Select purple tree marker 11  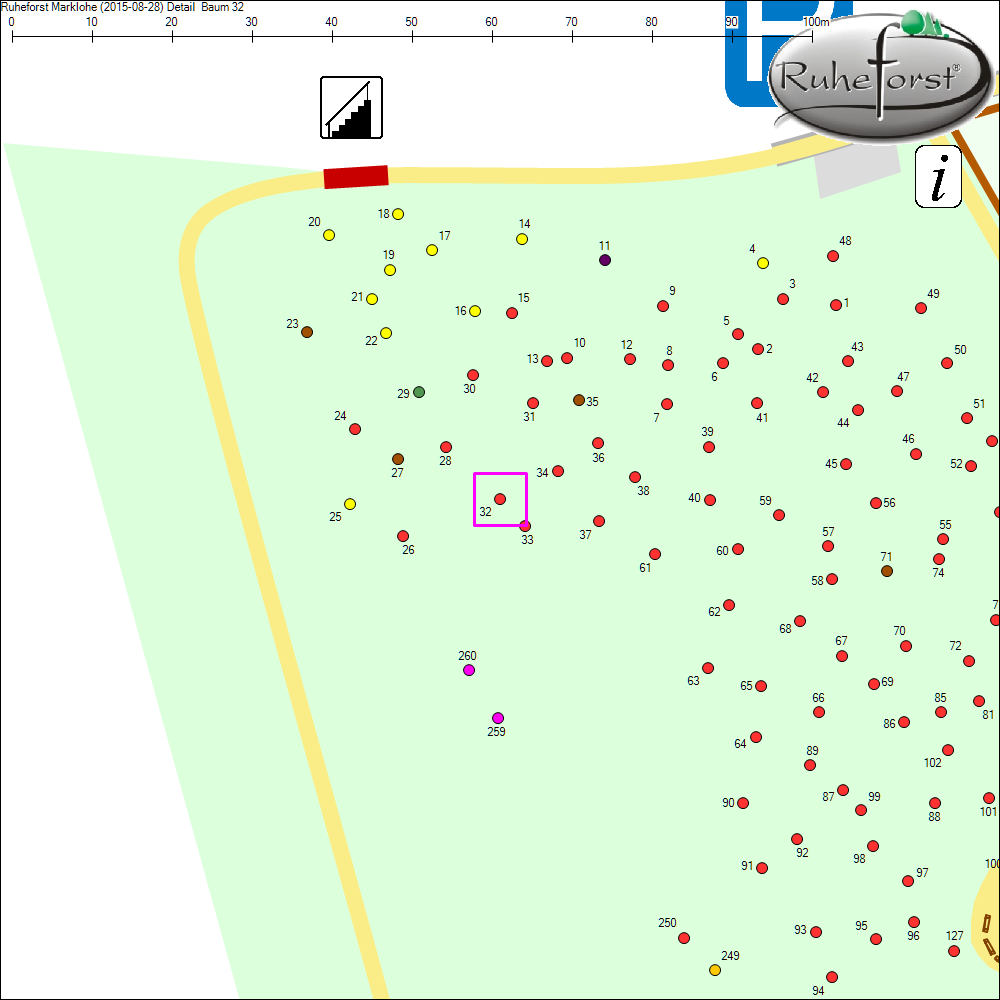pos(605,260)
